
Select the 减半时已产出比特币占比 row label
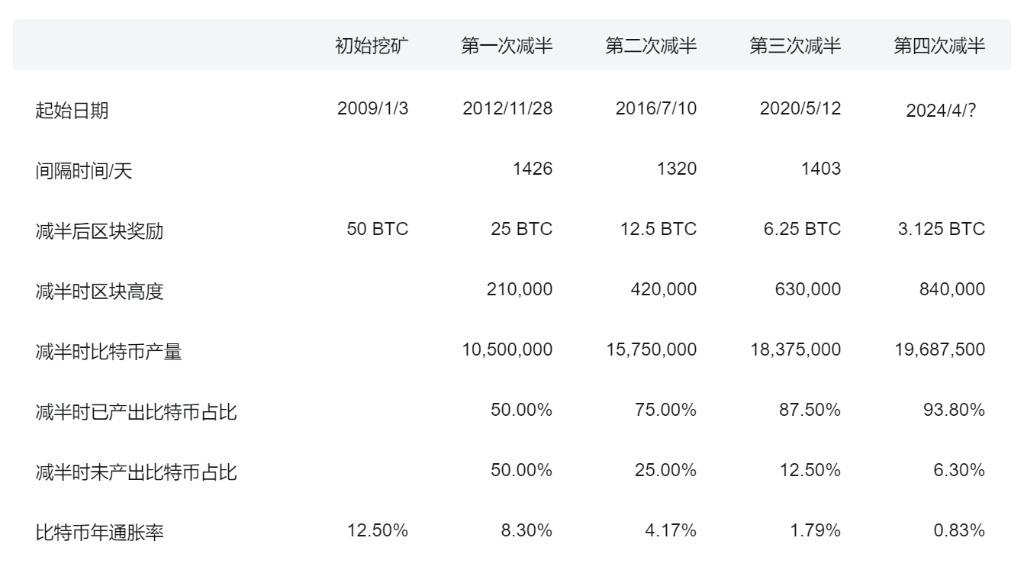point(136,411)
